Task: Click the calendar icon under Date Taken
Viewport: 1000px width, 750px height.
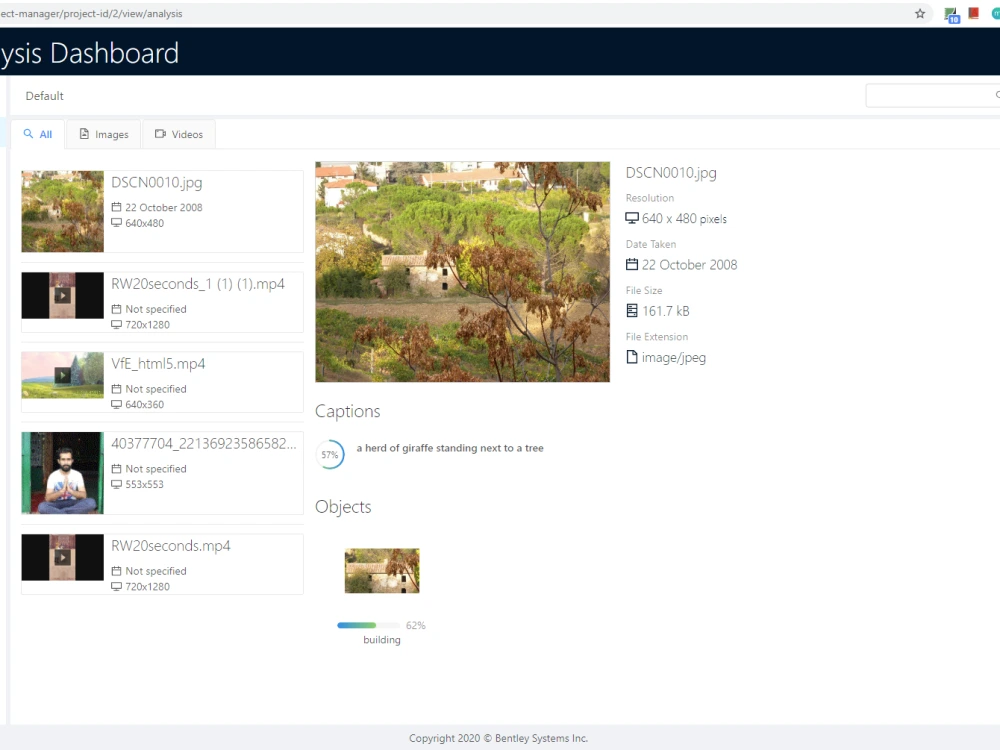Action: pos(632,265)
